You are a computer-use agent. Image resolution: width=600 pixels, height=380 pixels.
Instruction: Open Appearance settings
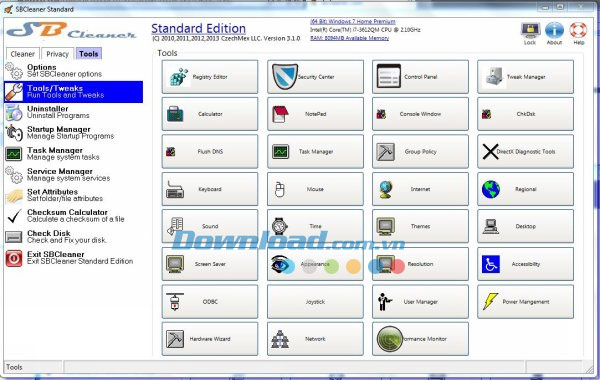point(315,264)
